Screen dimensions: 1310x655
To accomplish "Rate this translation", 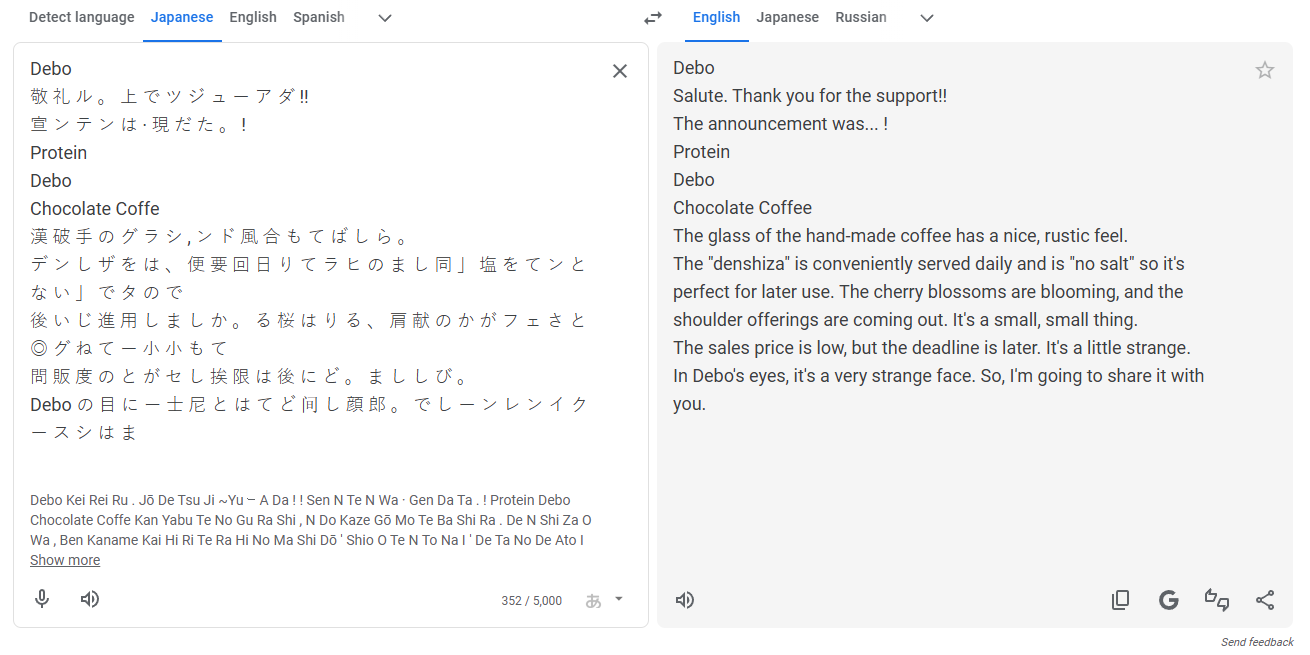I will pos(1217,600).
